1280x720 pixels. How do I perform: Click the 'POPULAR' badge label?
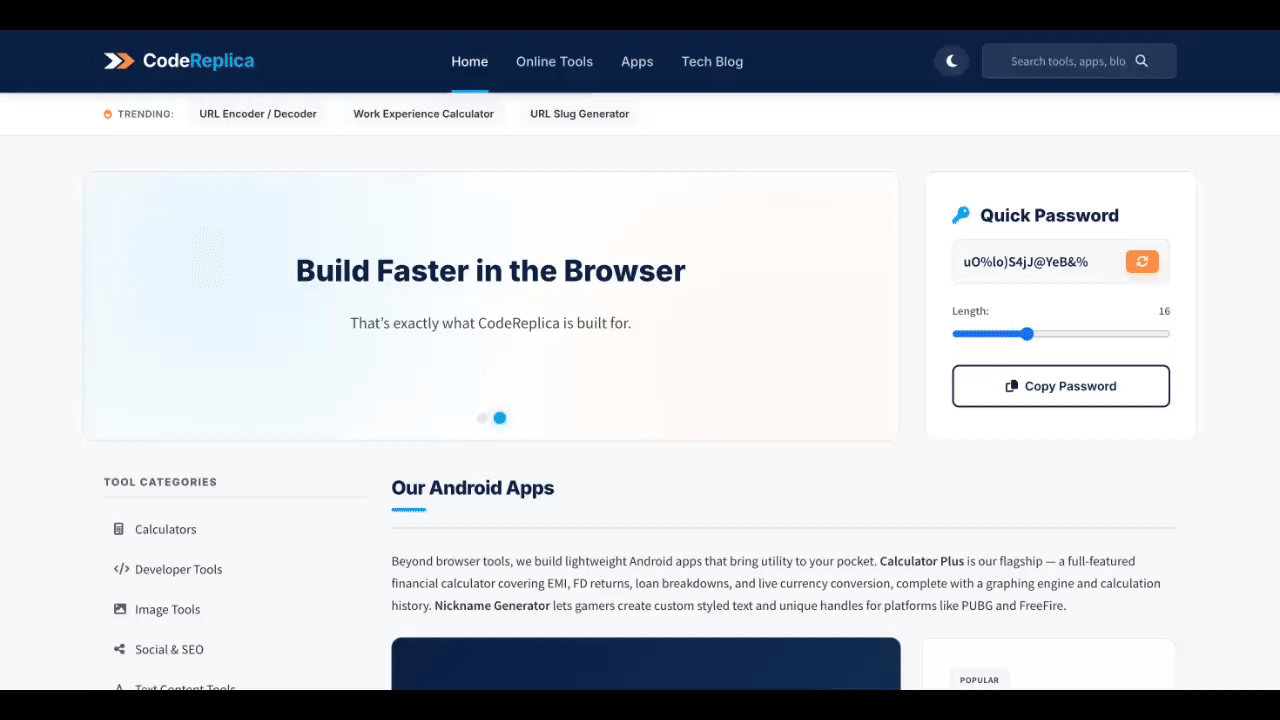click(979, 680)
